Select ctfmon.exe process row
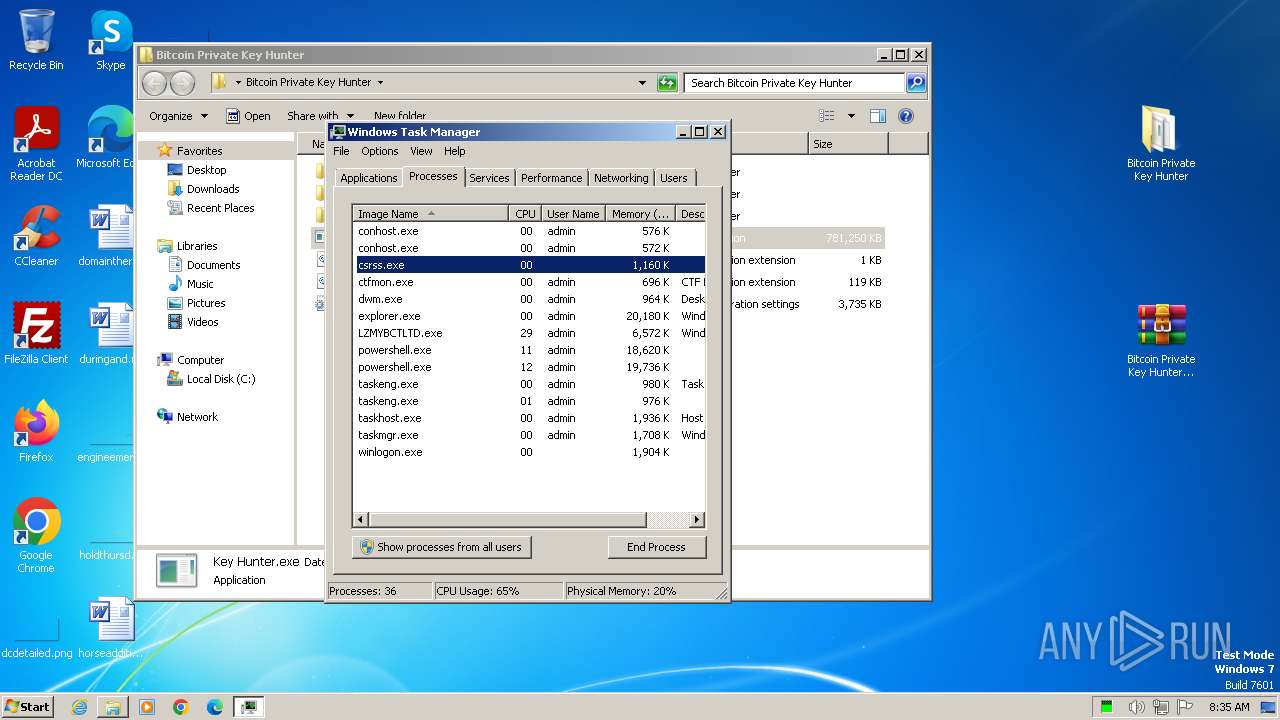 pos(530,282)
